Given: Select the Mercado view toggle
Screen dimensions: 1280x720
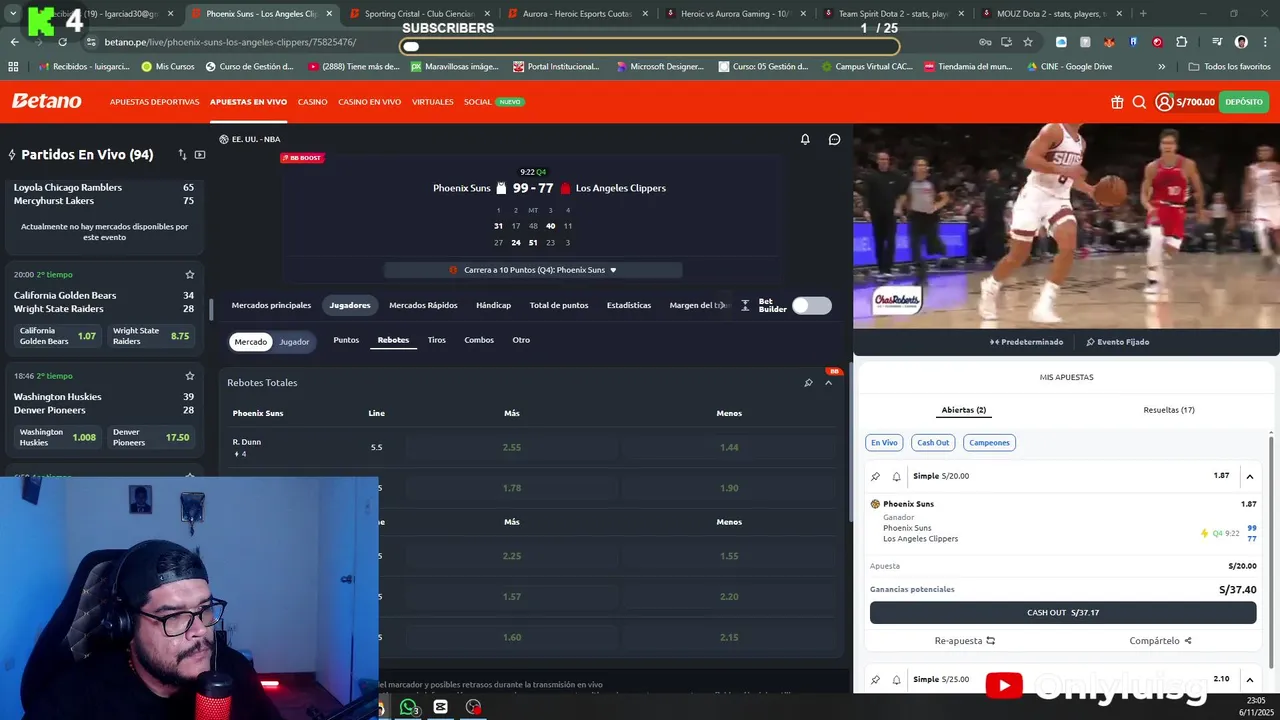Looking at the screenshot, I should (x=251, y=342).
